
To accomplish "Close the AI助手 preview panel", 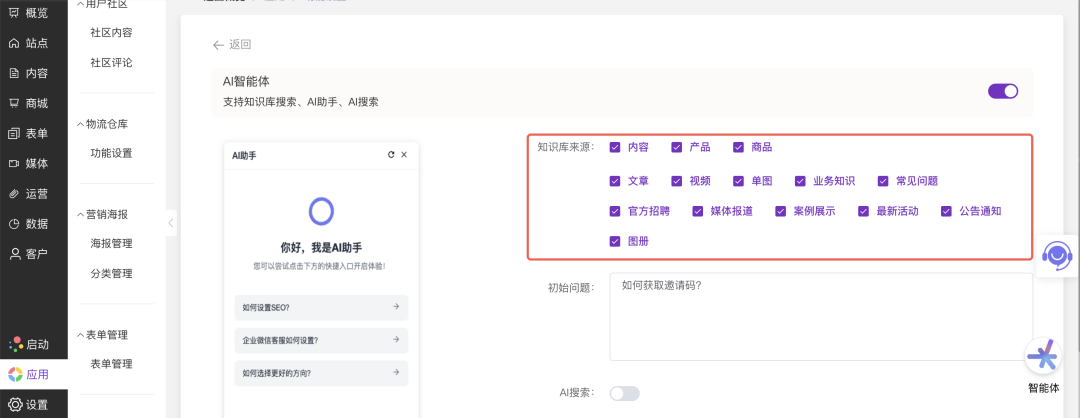I will (404, 155).
